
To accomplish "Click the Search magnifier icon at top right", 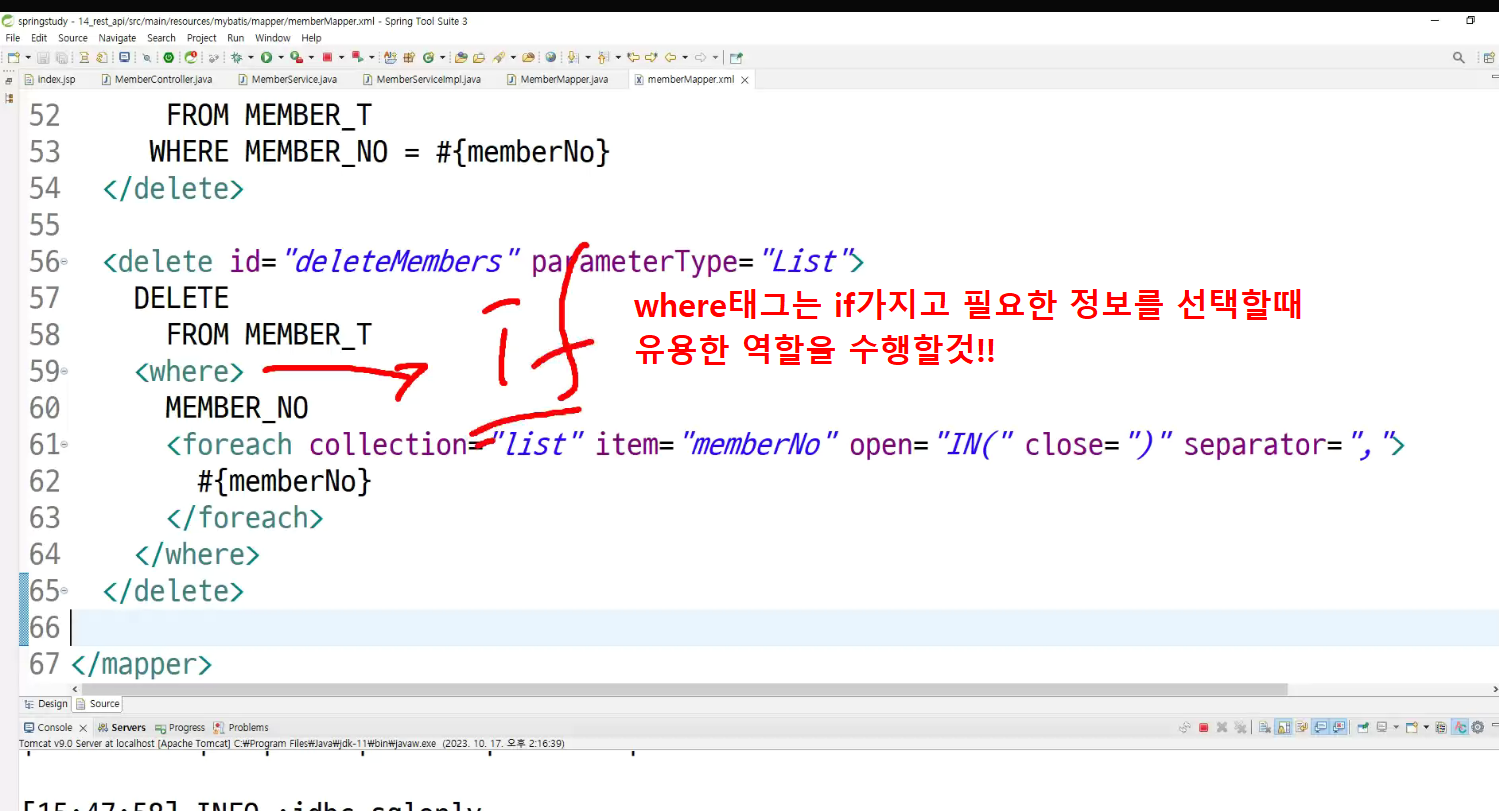I will pyautogui.click(x=1459, y=58).
